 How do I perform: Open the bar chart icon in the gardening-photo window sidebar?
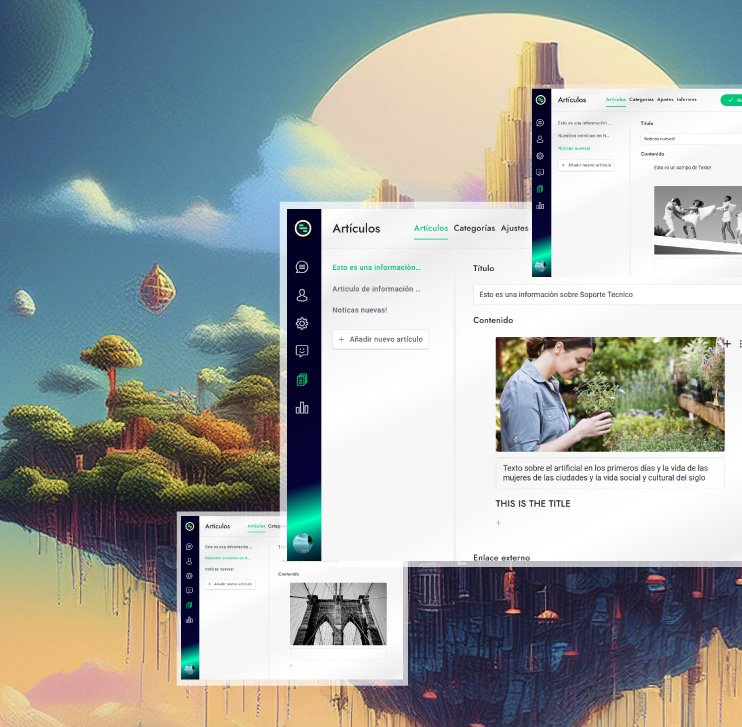tap(302, 408)
